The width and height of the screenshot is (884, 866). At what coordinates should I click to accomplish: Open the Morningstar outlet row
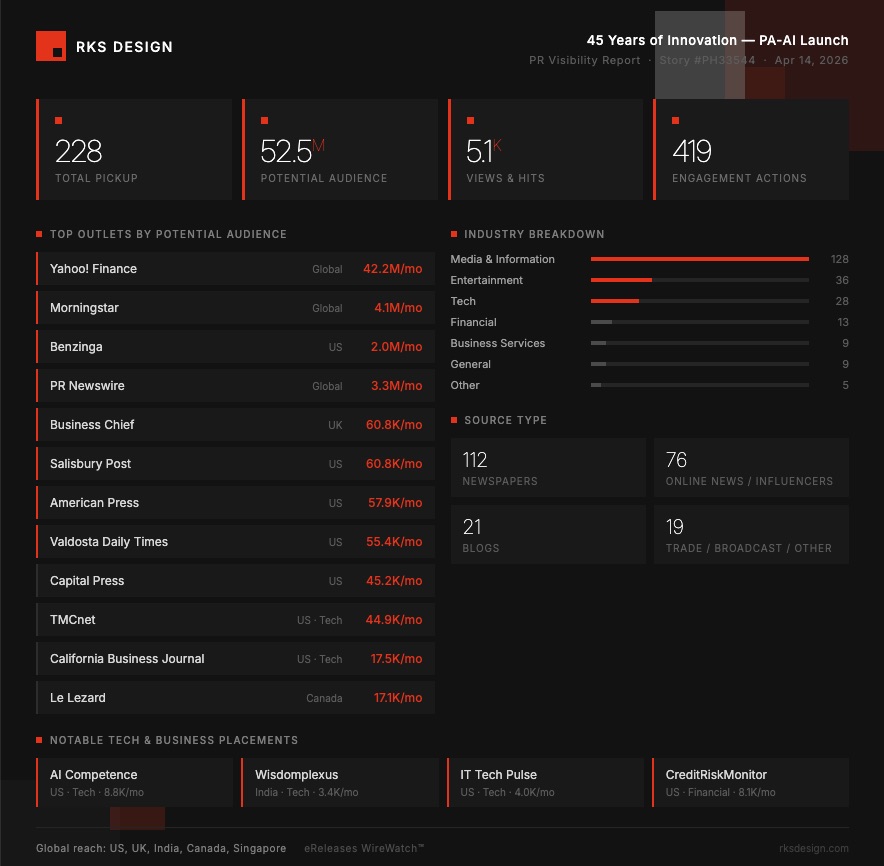pos(236,308)
